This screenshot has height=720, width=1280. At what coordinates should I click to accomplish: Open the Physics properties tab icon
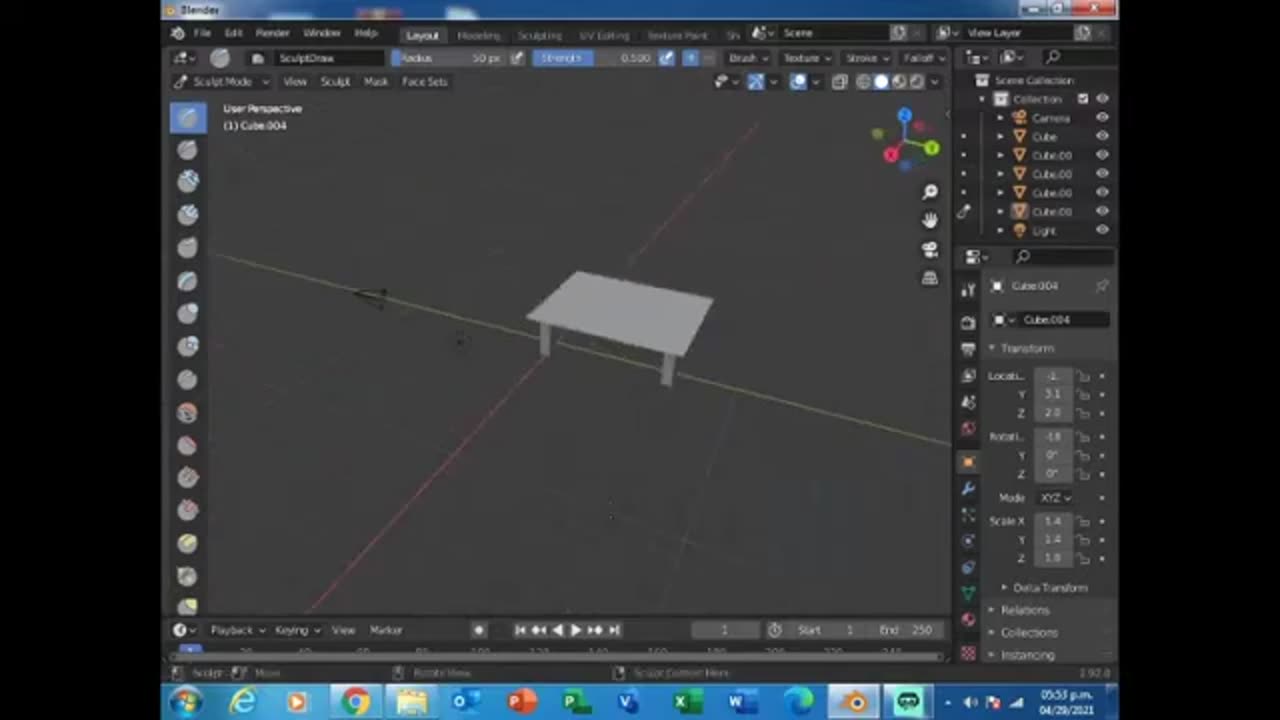coord(968,541)
